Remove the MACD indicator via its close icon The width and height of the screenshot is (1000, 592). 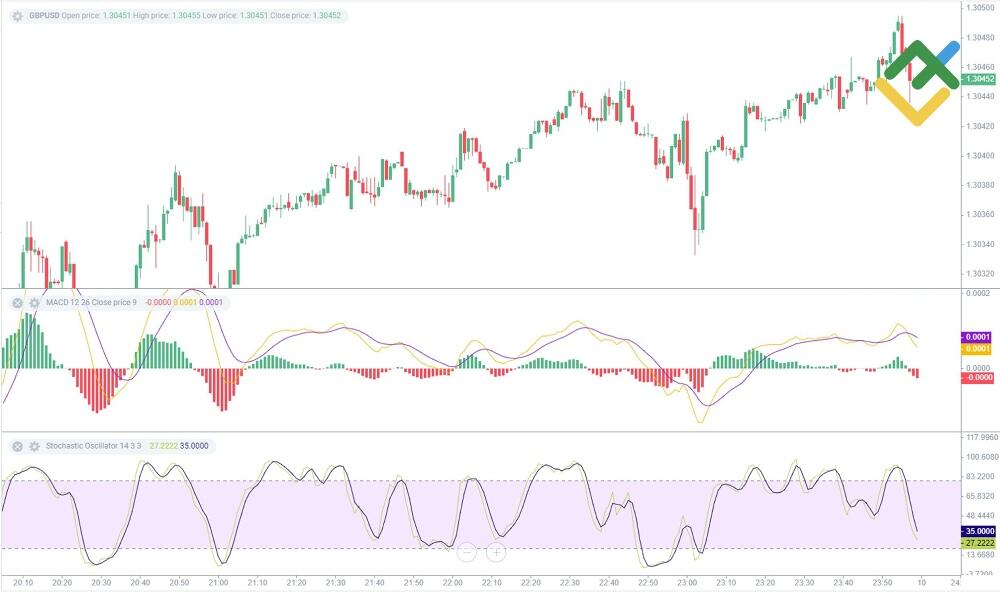(x=16, y=301)
